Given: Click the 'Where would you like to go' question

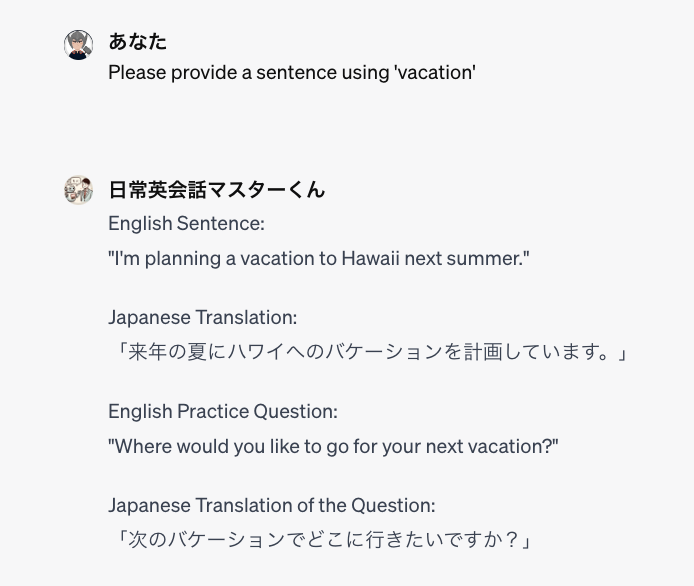Looking at the screenshot, I should 332,447.
